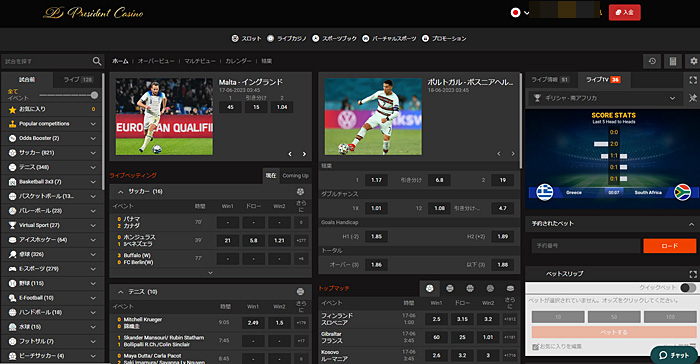Open the settings gear icon
Image resolution: width=700 pixels, height=364 pixels.
tap(693, 61)
